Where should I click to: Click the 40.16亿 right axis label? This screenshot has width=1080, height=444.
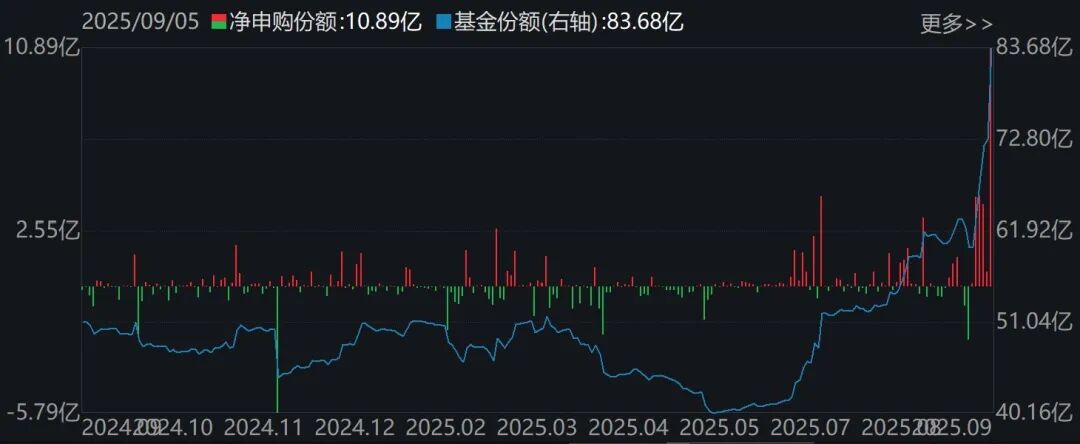pos(1035,412)
